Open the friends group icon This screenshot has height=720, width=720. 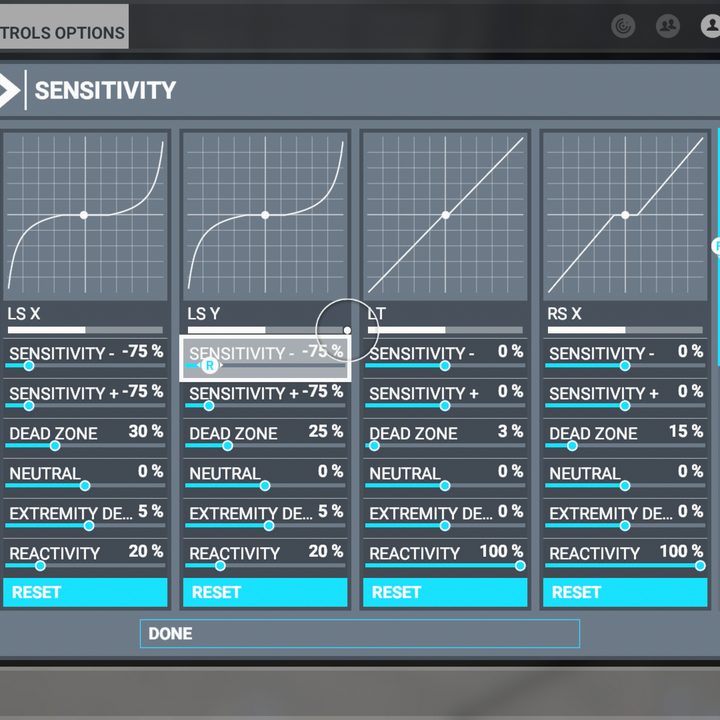(668, 26)
